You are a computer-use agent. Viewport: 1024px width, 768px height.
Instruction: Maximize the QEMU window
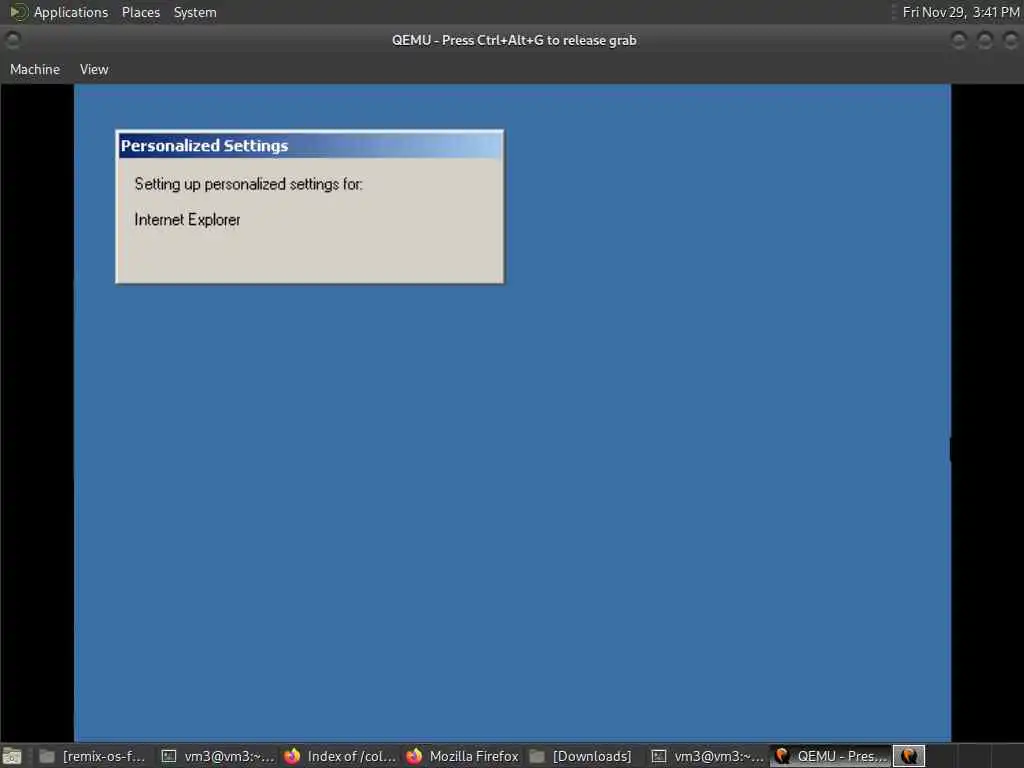click(x=984, y=40)
